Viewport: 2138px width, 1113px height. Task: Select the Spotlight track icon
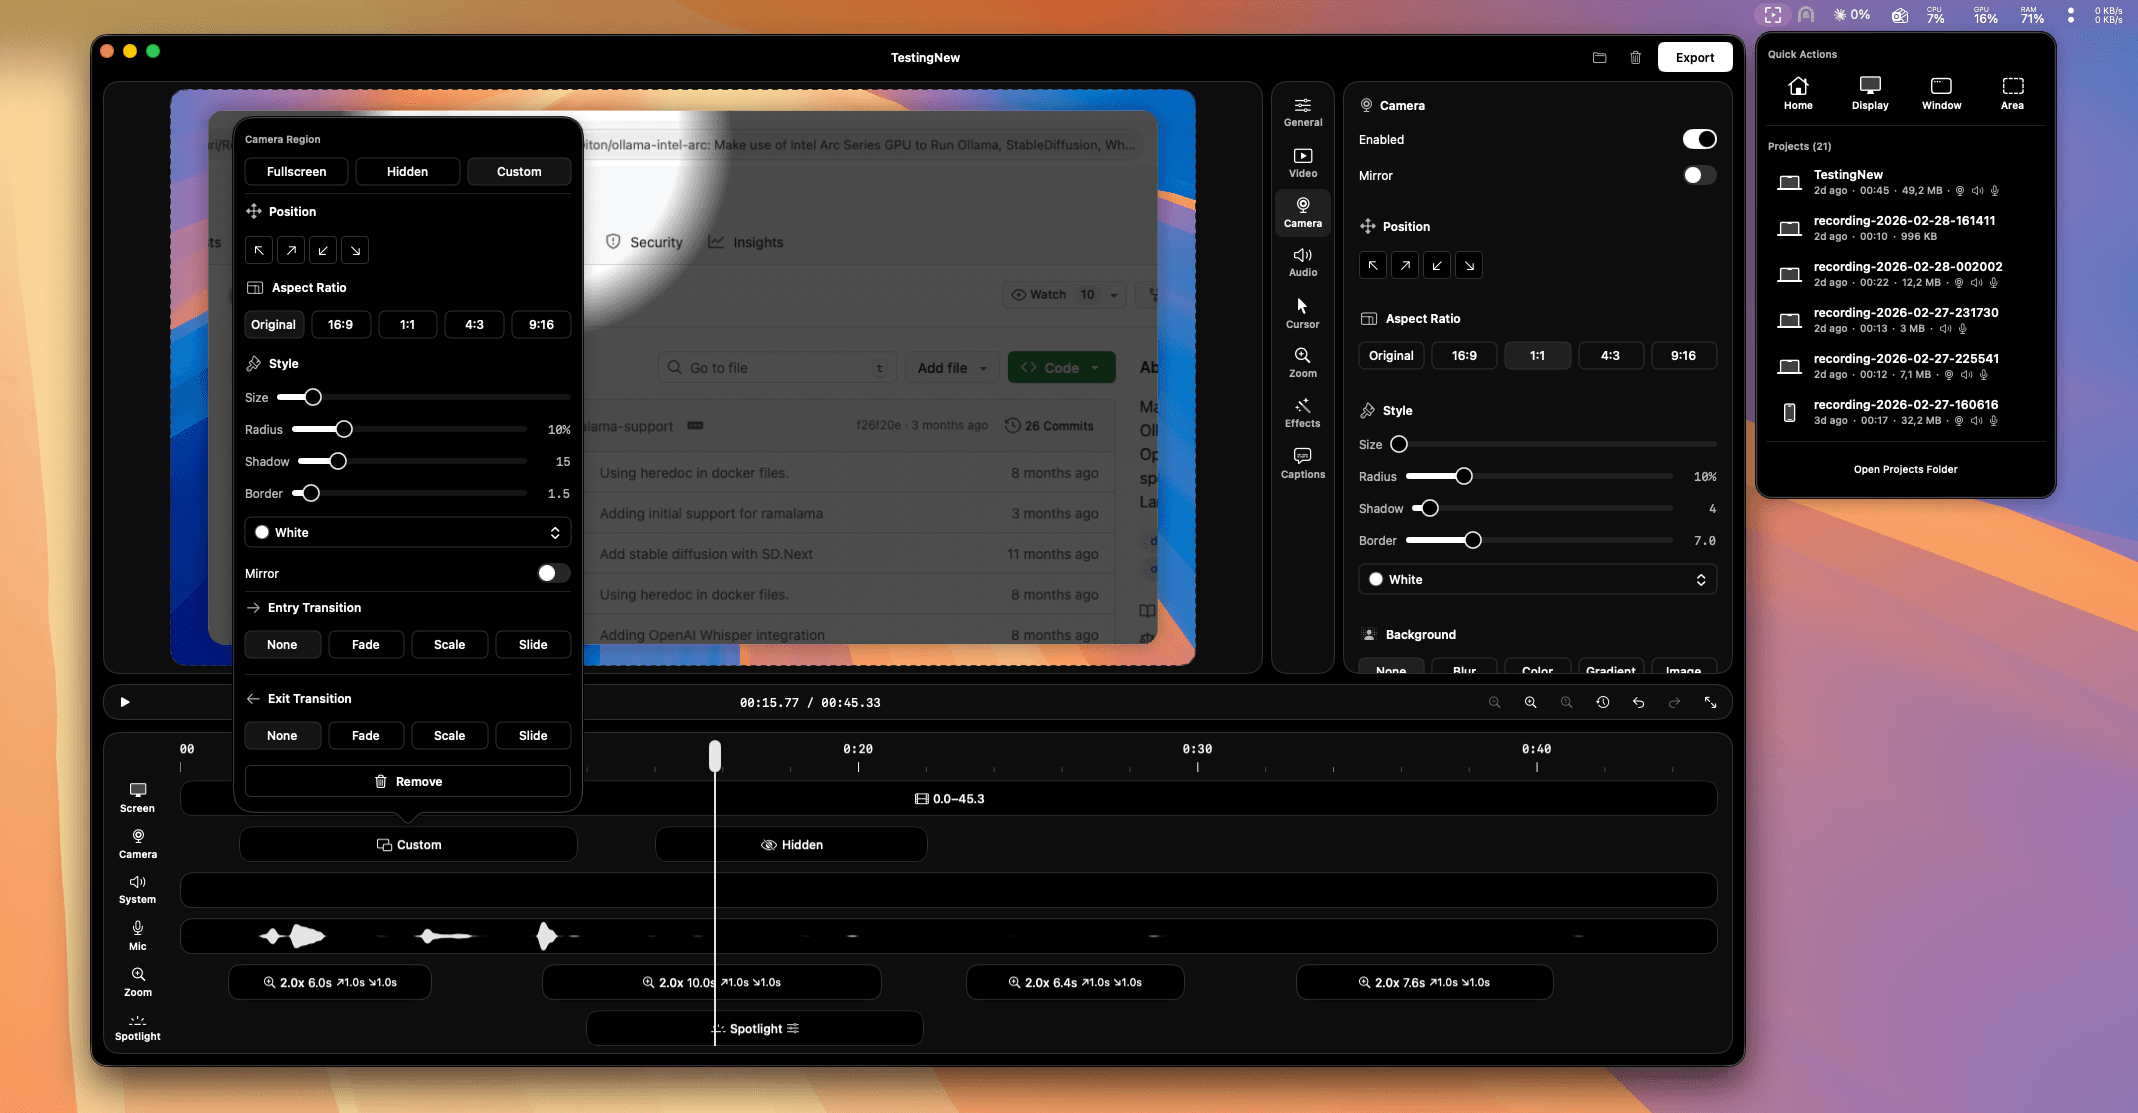pos(137,1027)
